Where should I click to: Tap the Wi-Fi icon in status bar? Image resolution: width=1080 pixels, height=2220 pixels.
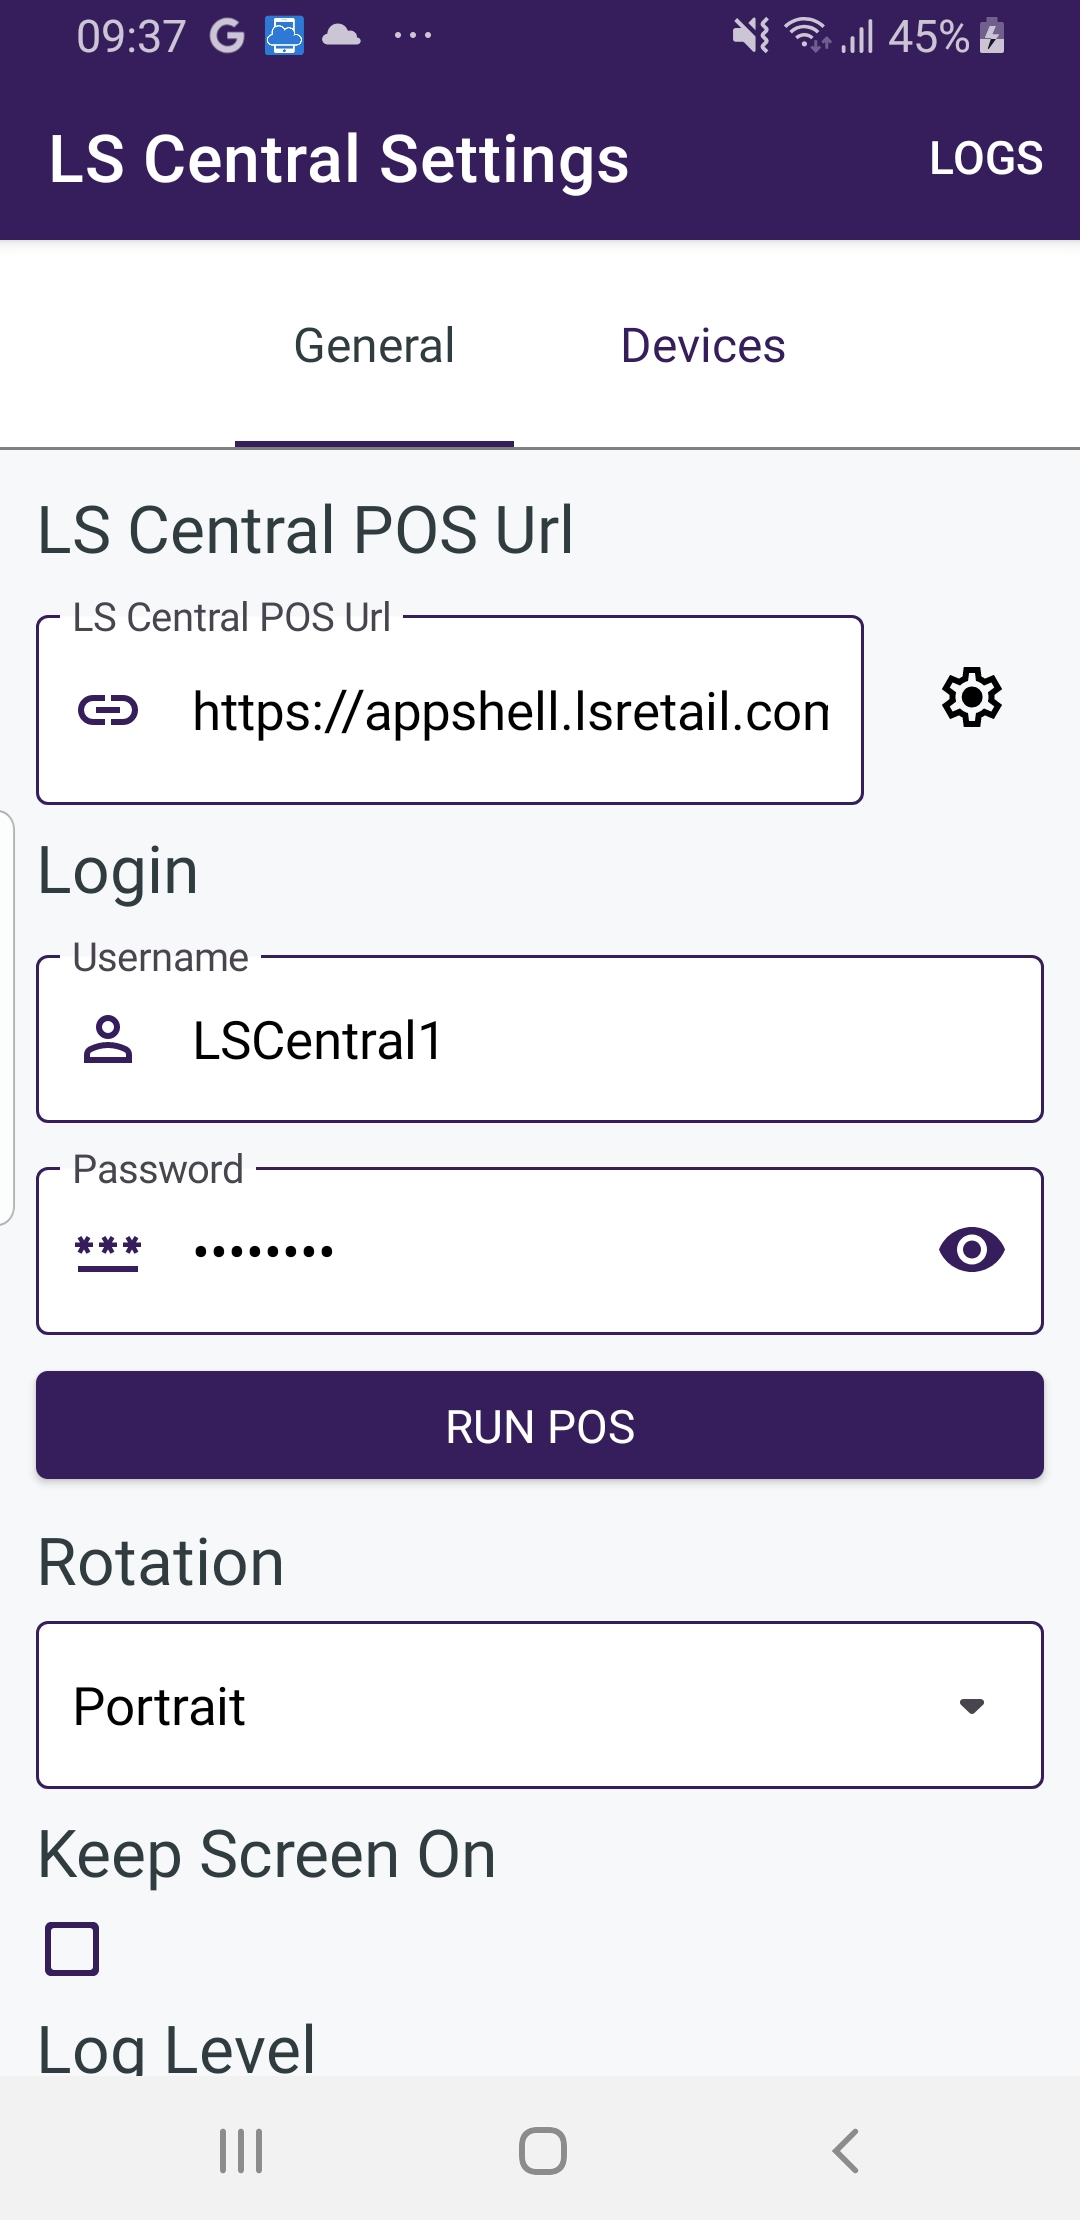point(806,35)
